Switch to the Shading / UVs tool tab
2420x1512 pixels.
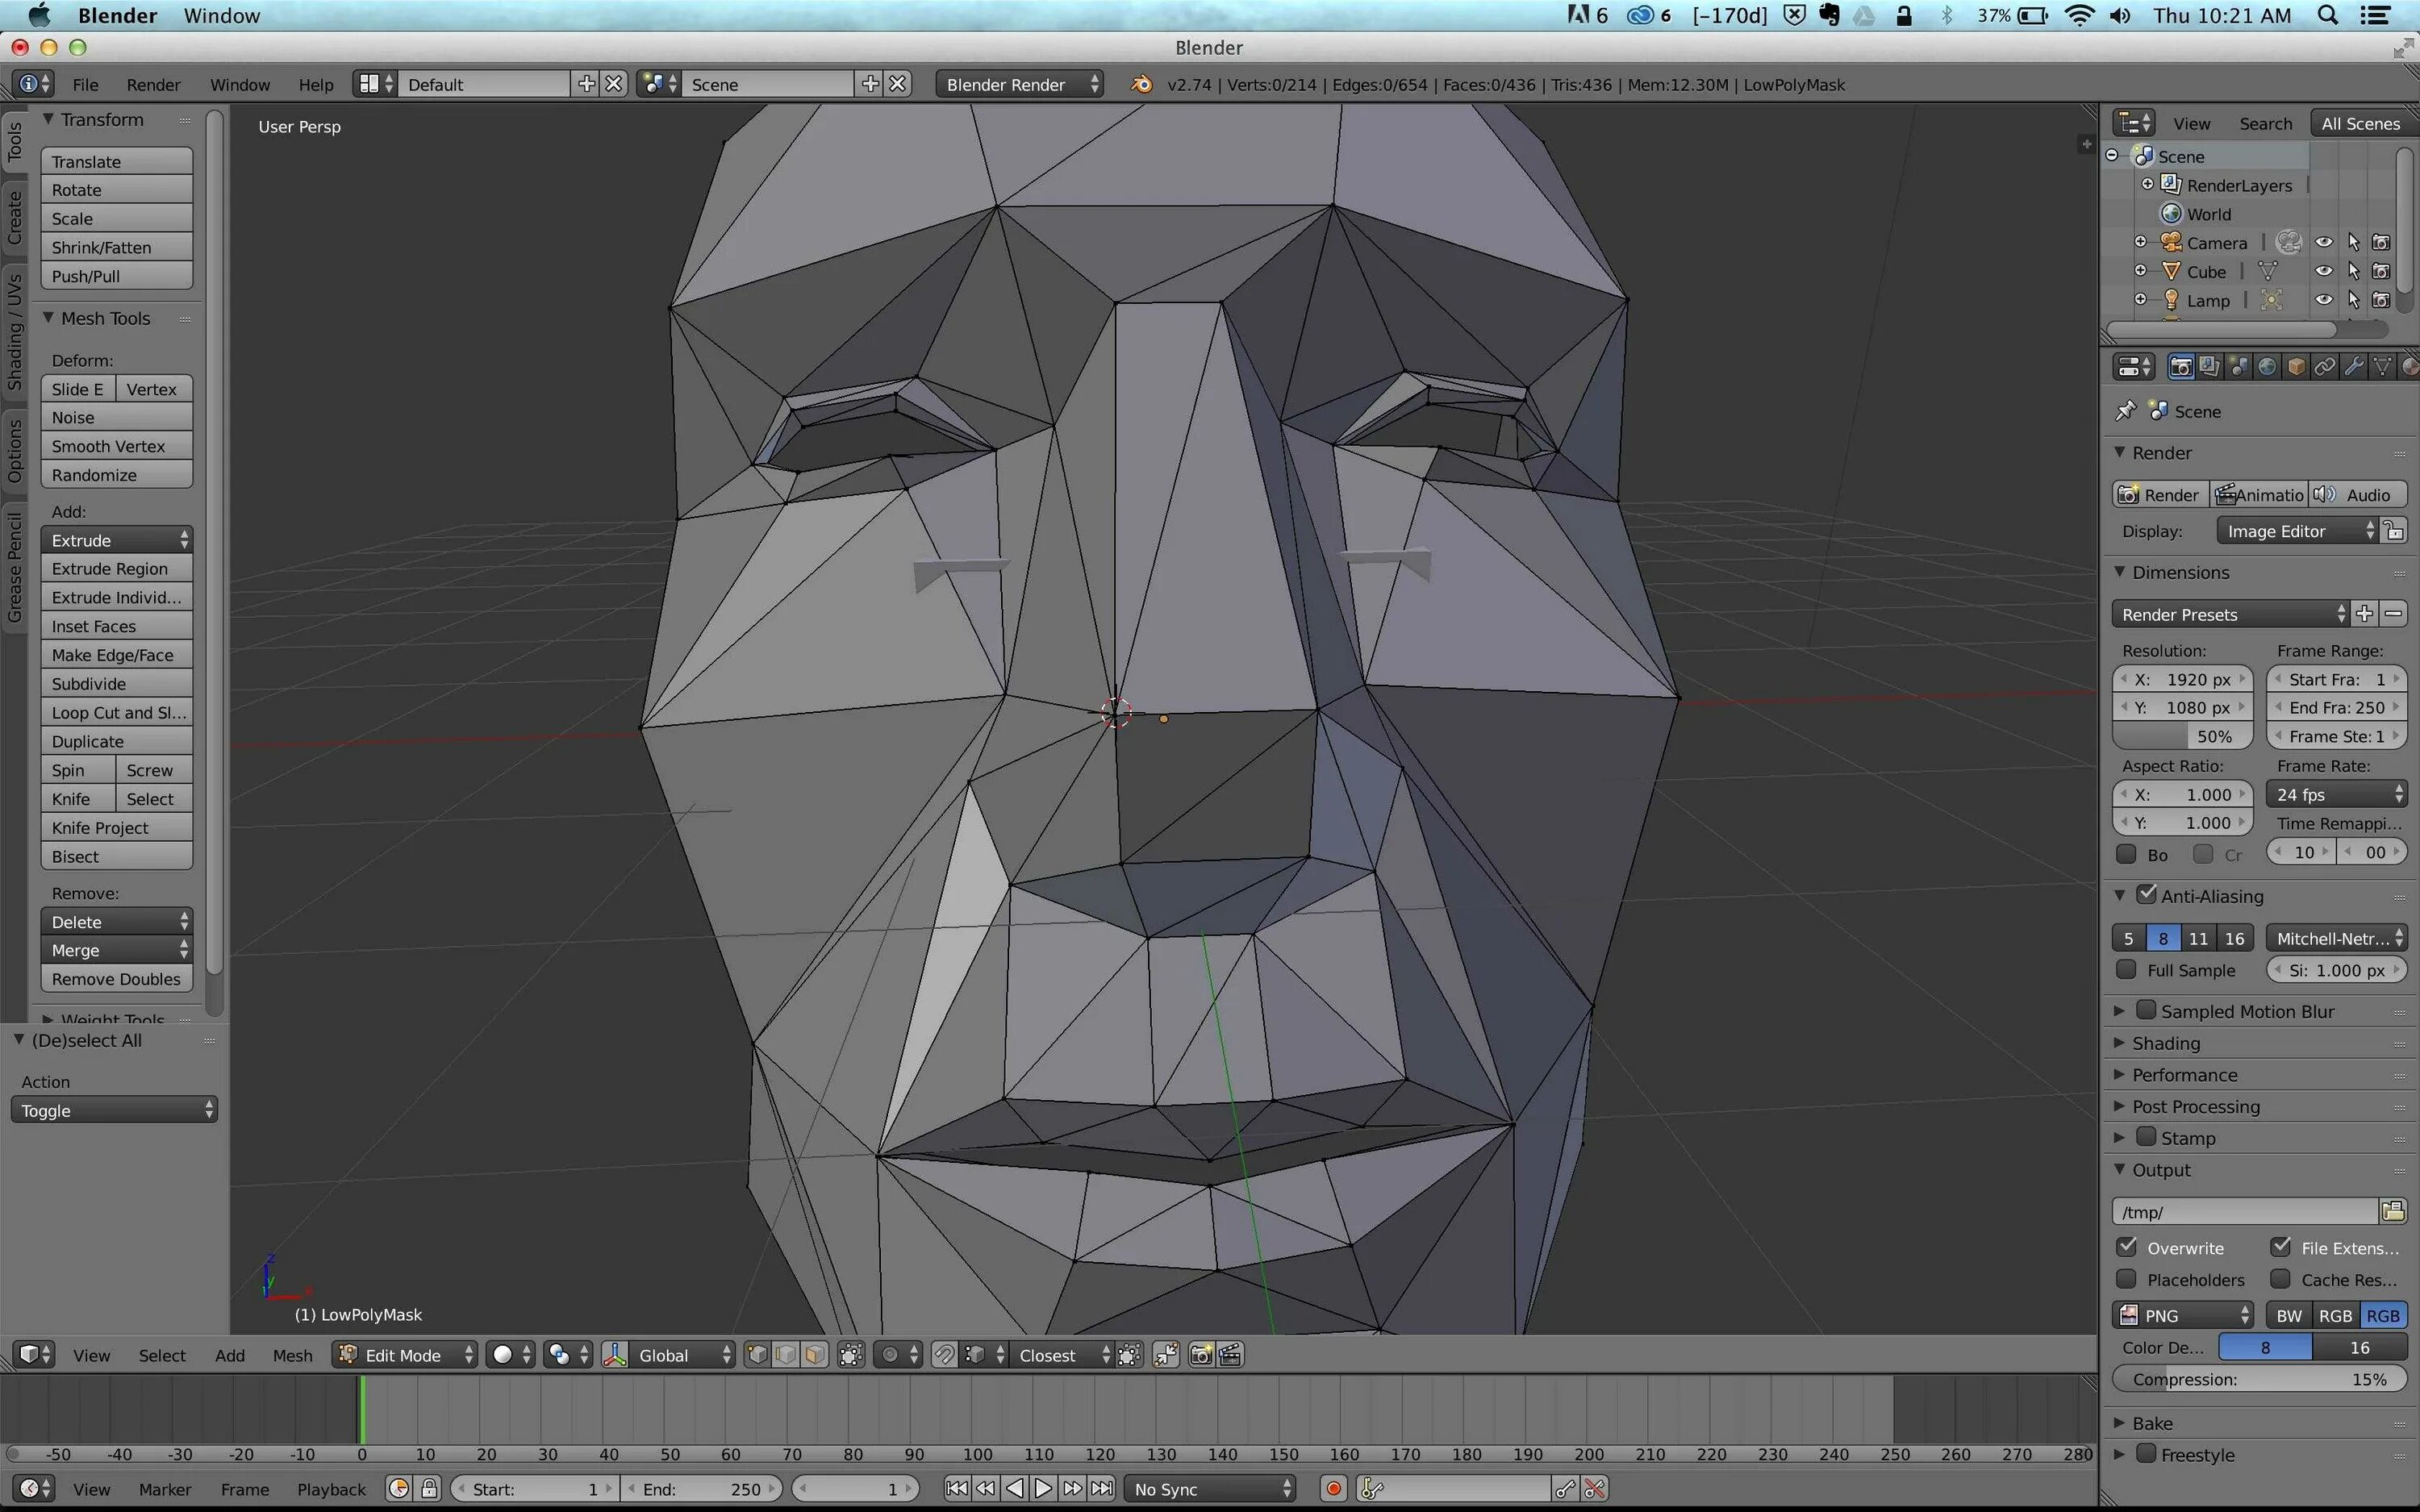coord(15,334)
